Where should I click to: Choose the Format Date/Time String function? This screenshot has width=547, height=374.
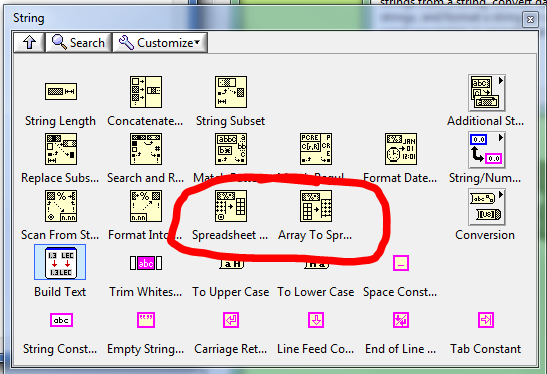click(x=401, y=149)
